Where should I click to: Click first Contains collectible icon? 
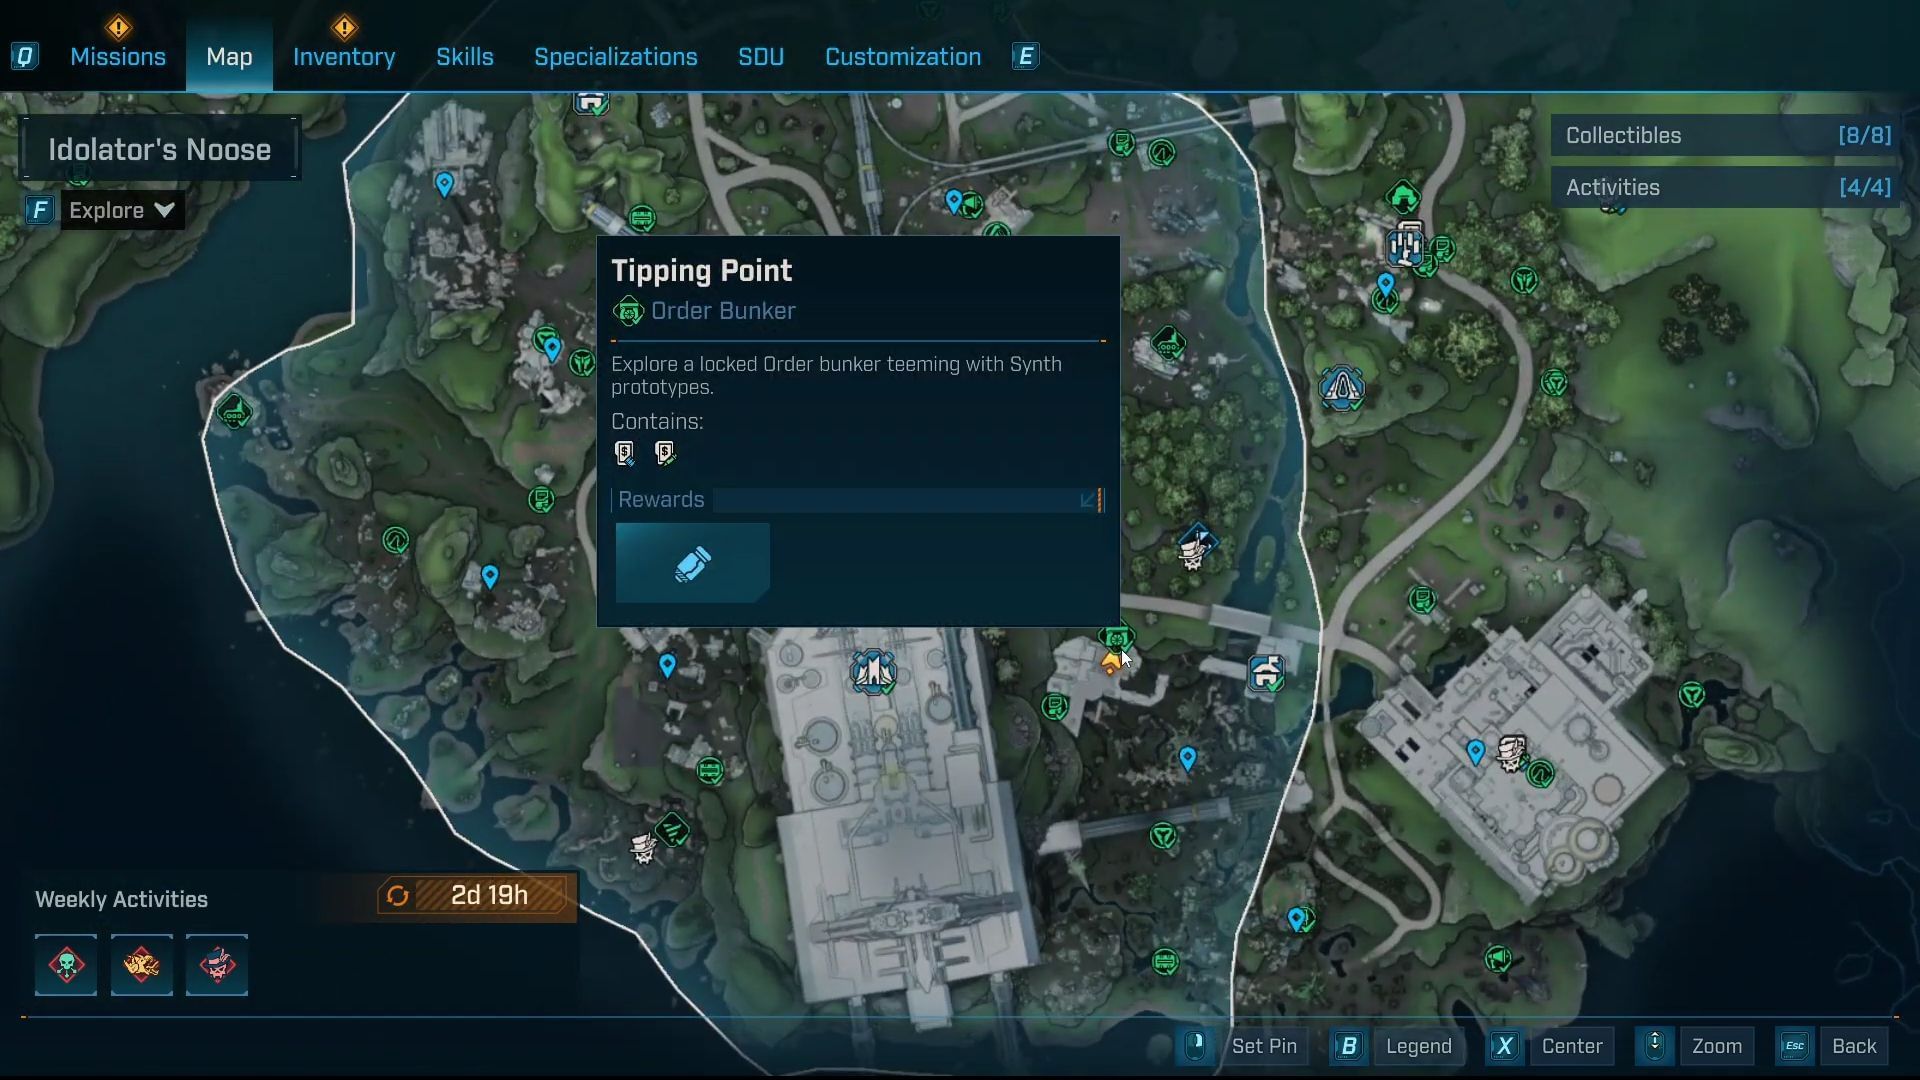coord(625,454)
